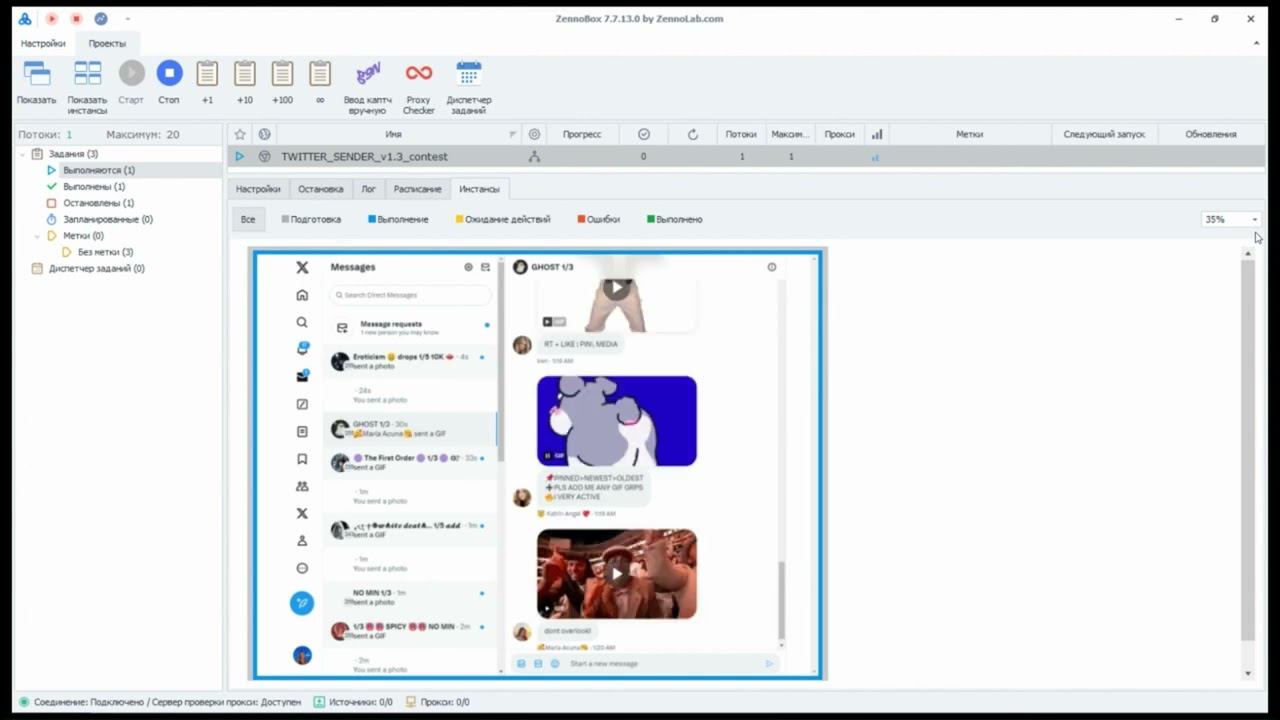Viewport: 1280px width, 720px height.
Task: Click the play icon of TWITTER_SENDER row
Action: (x=239, y=157)
